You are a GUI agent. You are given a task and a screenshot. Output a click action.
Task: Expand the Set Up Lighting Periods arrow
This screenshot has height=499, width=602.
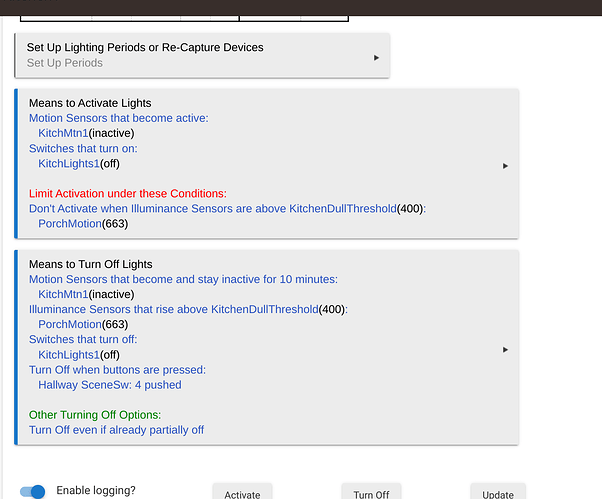[376, 58]
